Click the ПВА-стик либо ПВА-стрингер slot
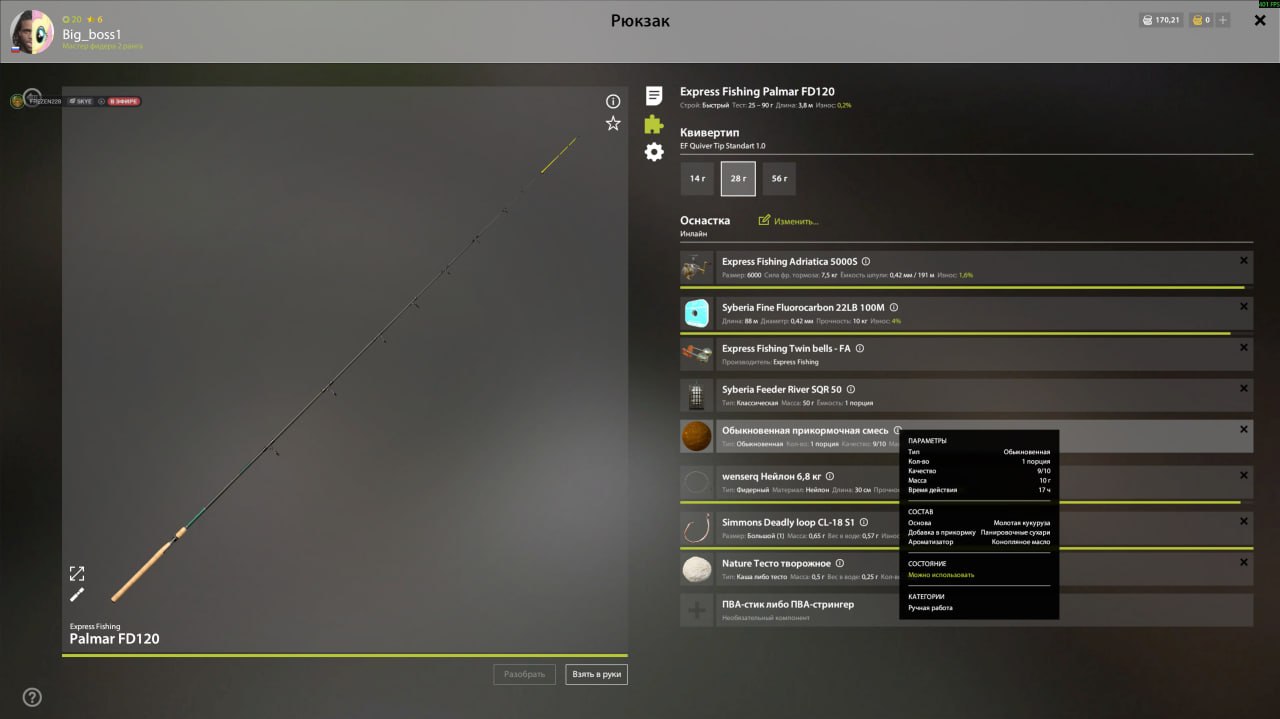 966,610
